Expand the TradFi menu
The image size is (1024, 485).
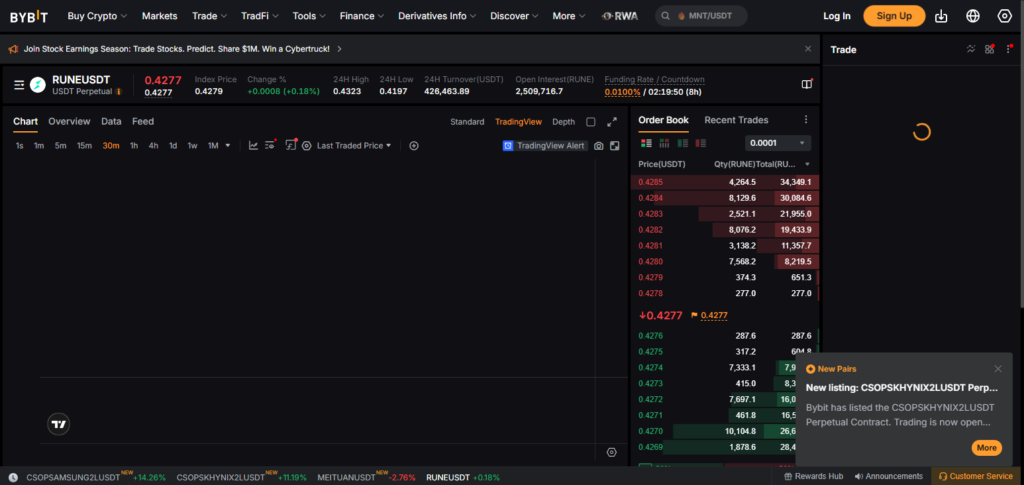[x=259, y=16]
